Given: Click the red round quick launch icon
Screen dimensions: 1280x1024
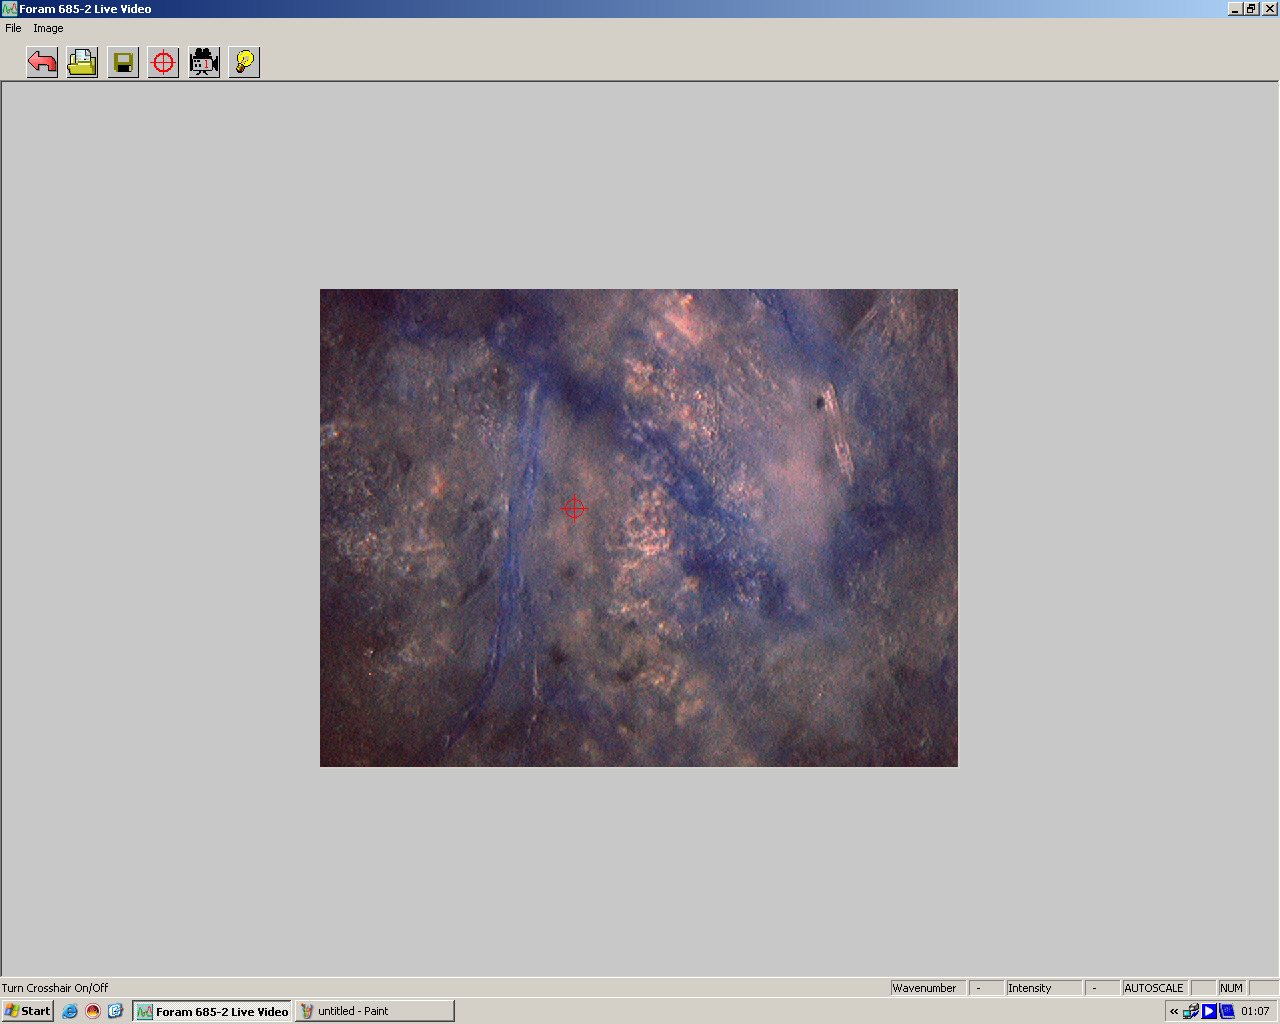Looking at the screenshot, I should 93,1011.
